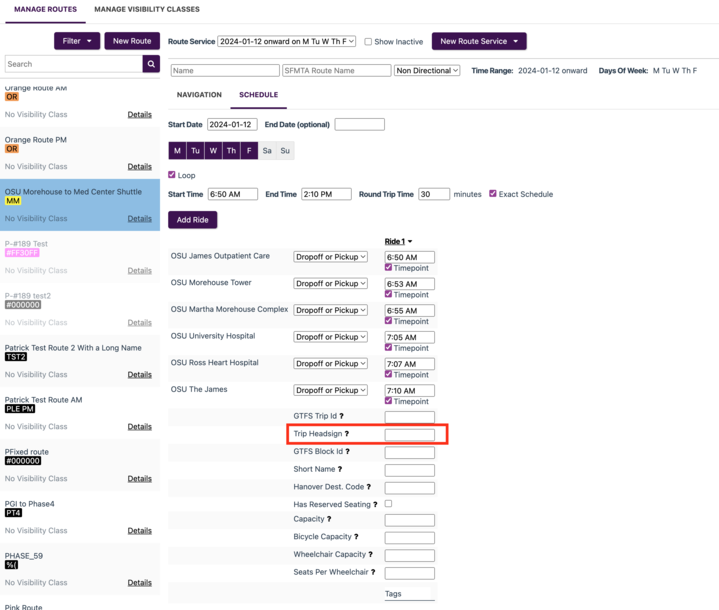Toggle the Exact Schedule checkbox
Screen dimensions: 719x610
point(493,194)
